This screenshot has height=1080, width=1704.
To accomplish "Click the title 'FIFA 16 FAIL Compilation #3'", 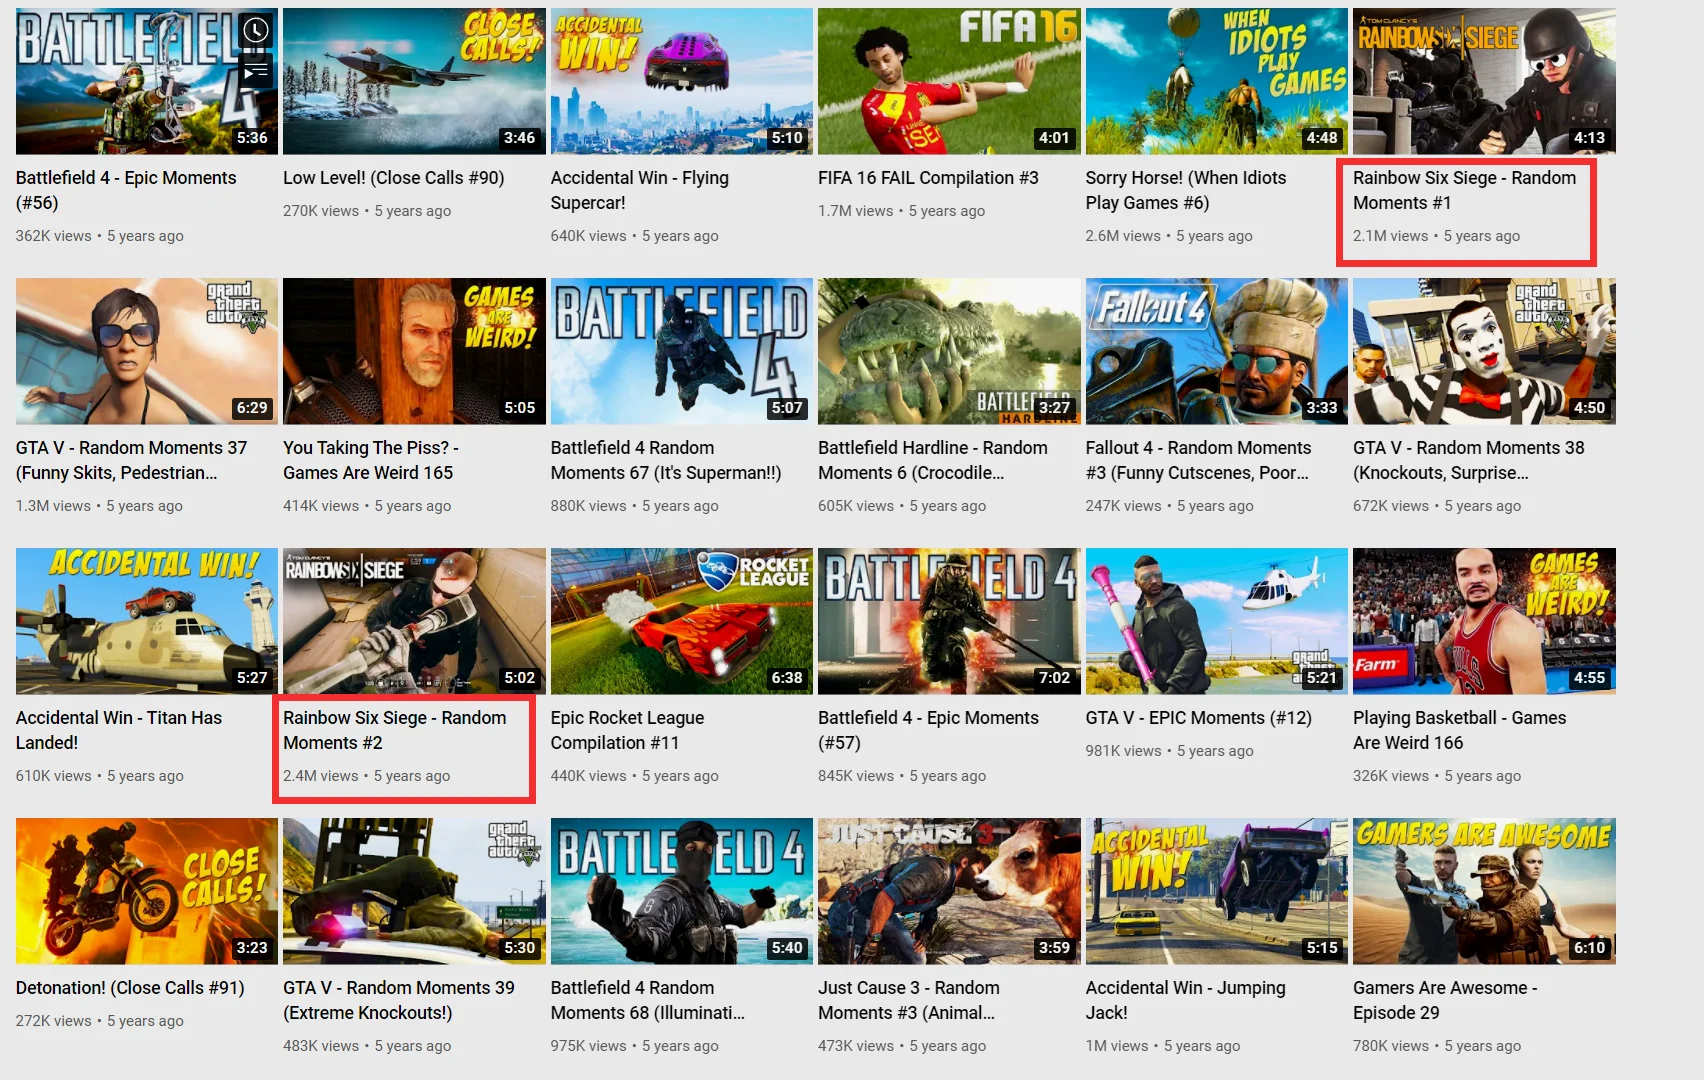I will (x=928, y=178).
